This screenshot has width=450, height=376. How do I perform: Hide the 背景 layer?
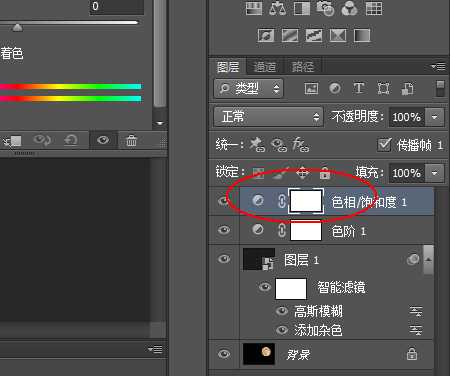pos(224,354)
